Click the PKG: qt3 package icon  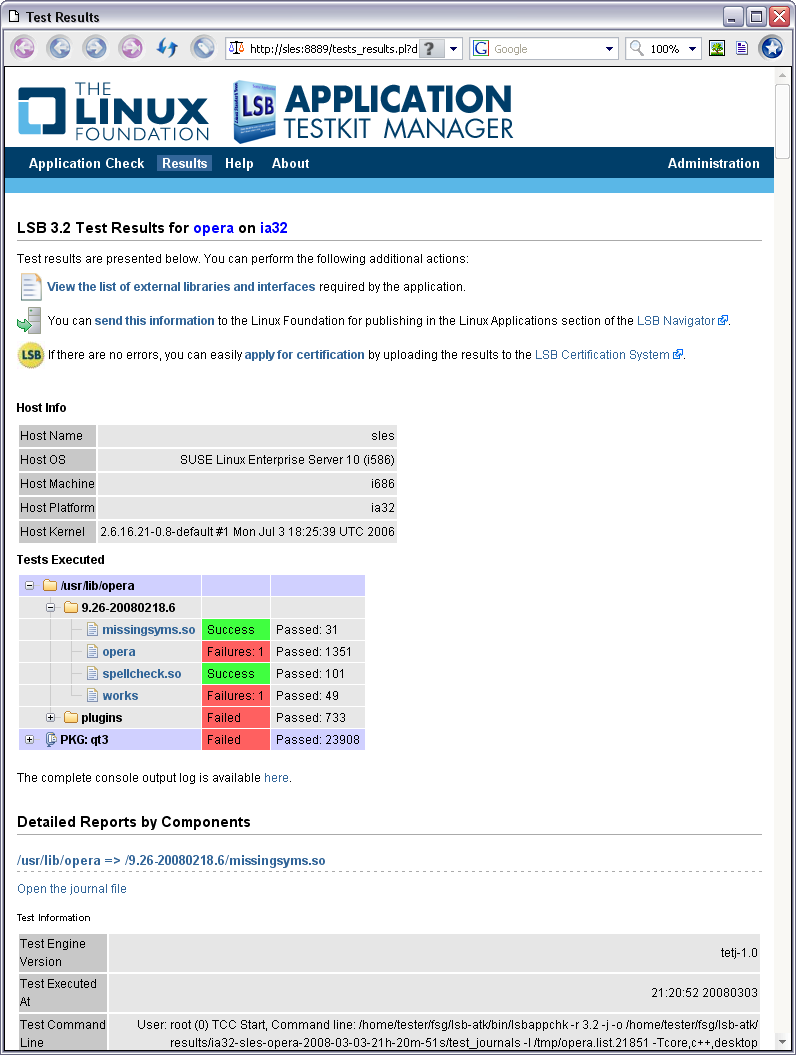tap(50, 739)
